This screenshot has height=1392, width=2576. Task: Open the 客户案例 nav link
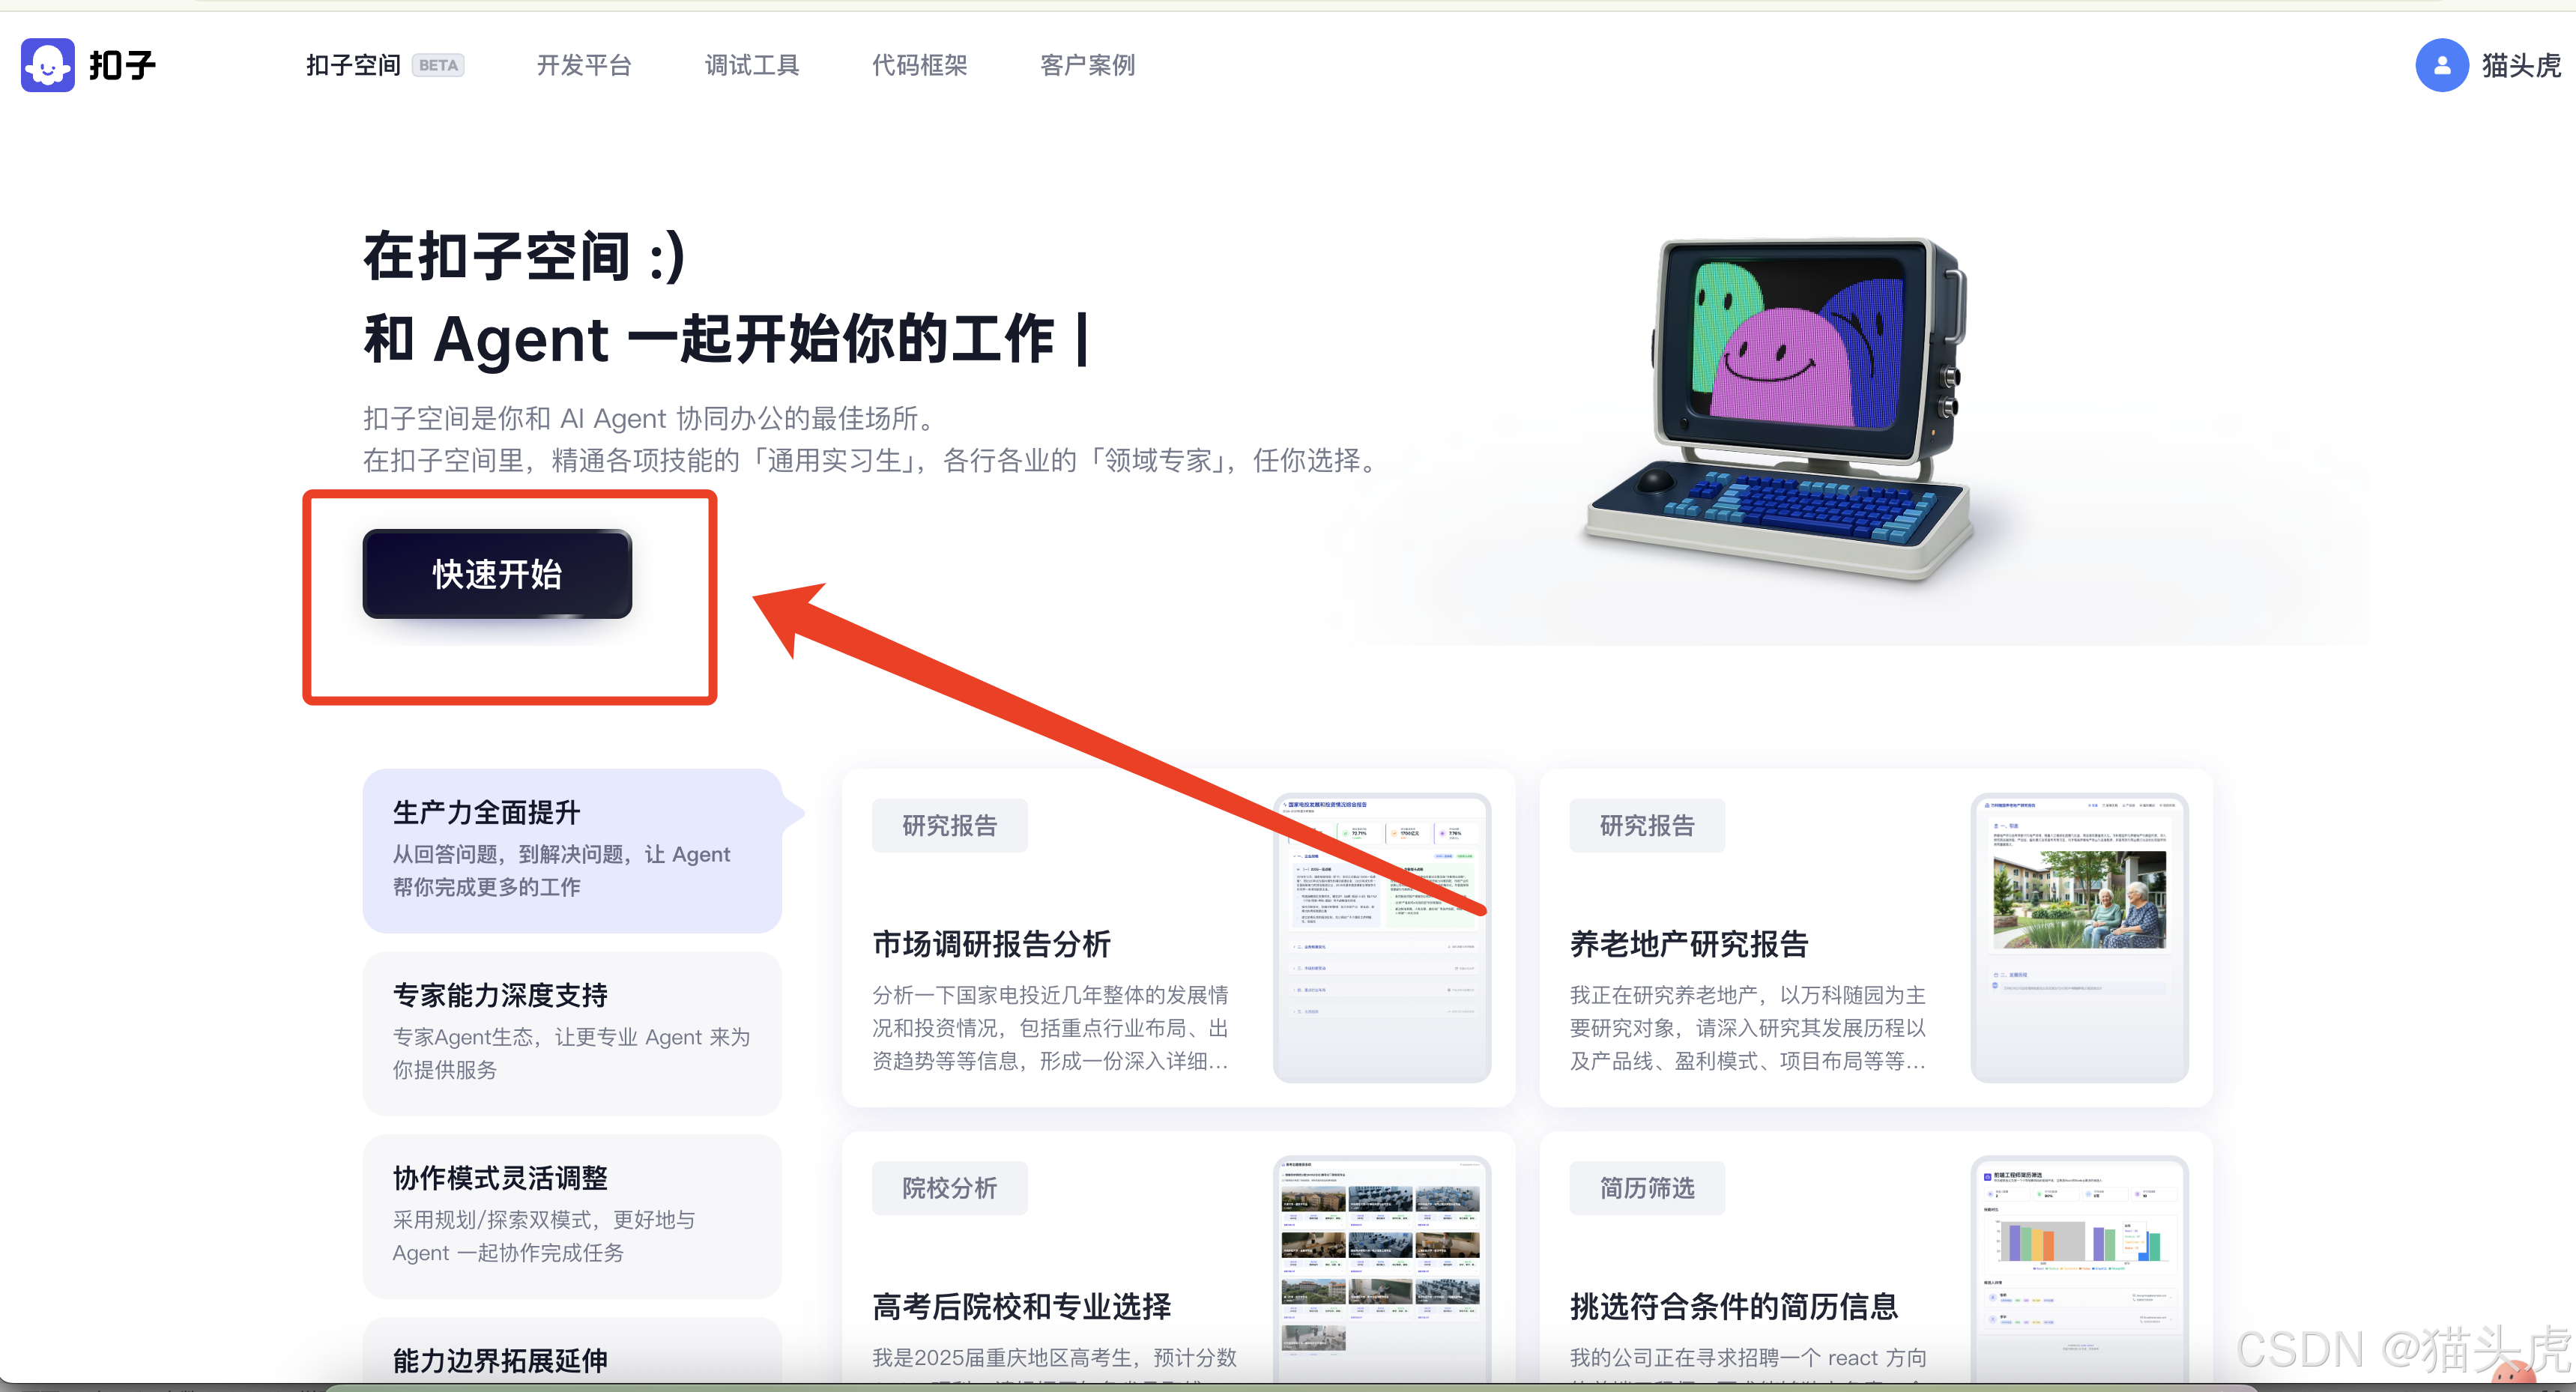pos(1087,66)
